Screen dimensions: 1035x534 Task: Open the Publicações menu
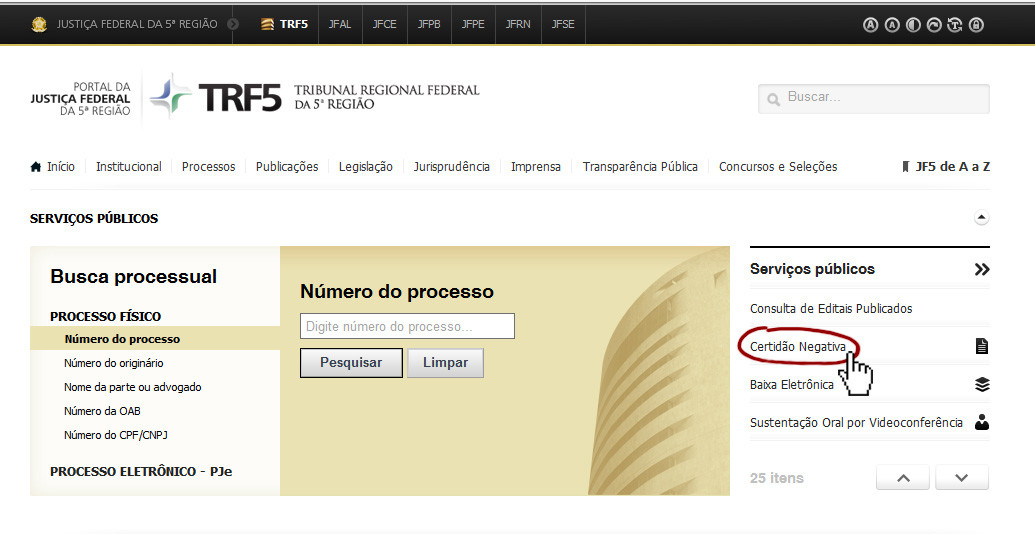pos(287,166)
